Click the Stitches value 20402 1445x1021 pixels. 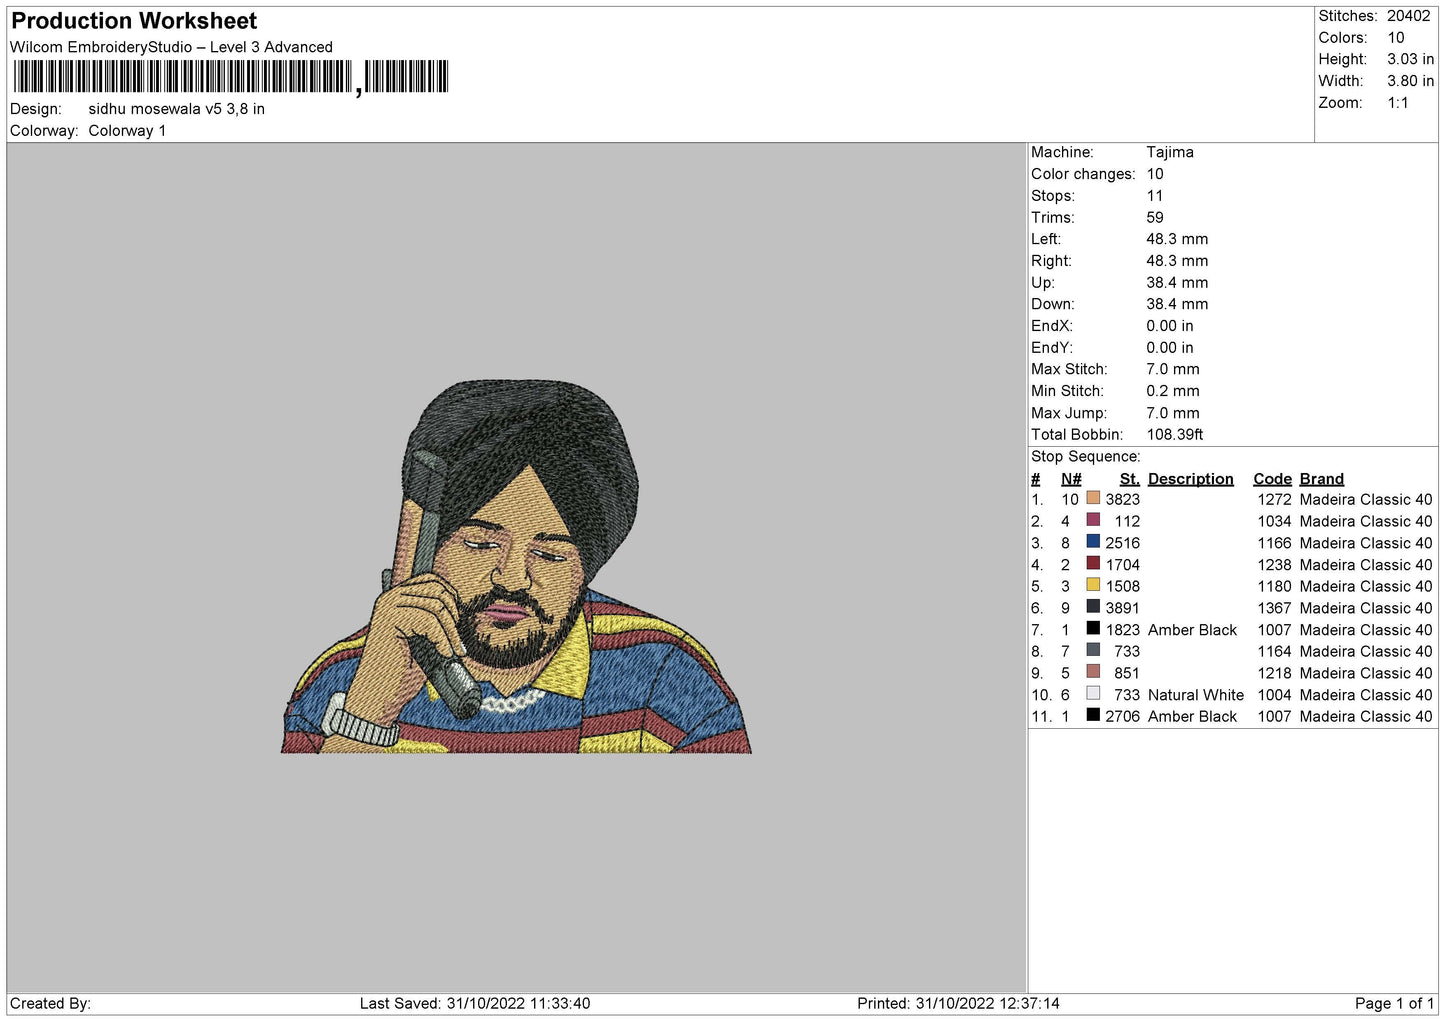point(1408,16)
